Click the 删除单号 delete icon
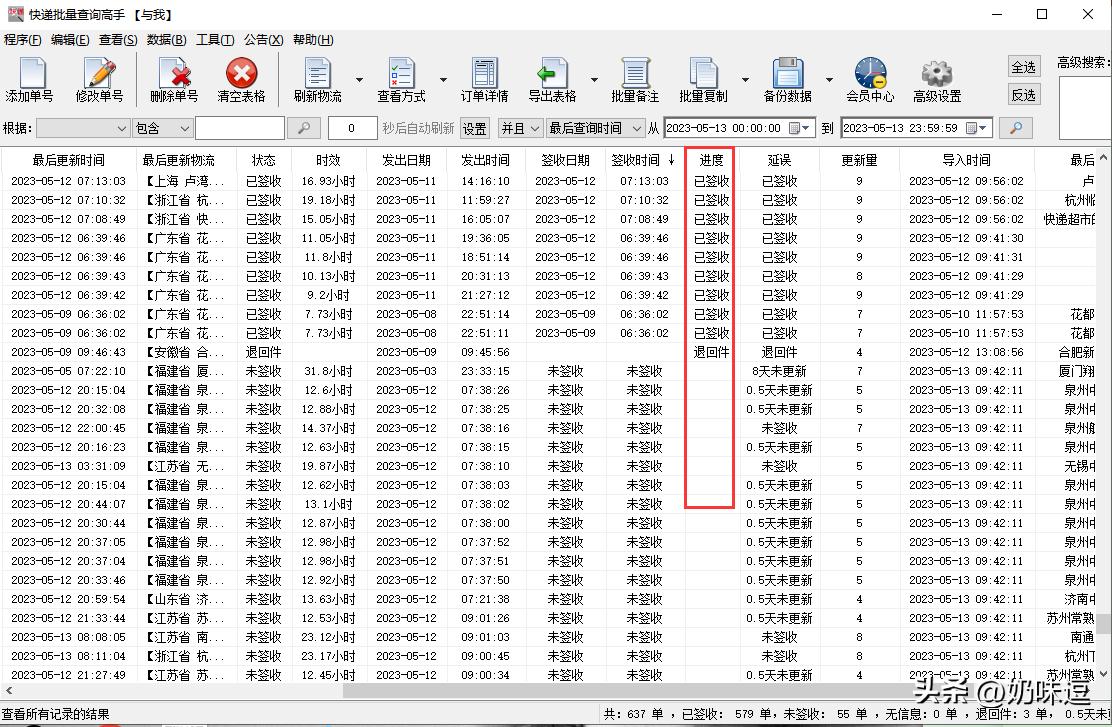Screen dimensions: 1112x727 point(172,79)
